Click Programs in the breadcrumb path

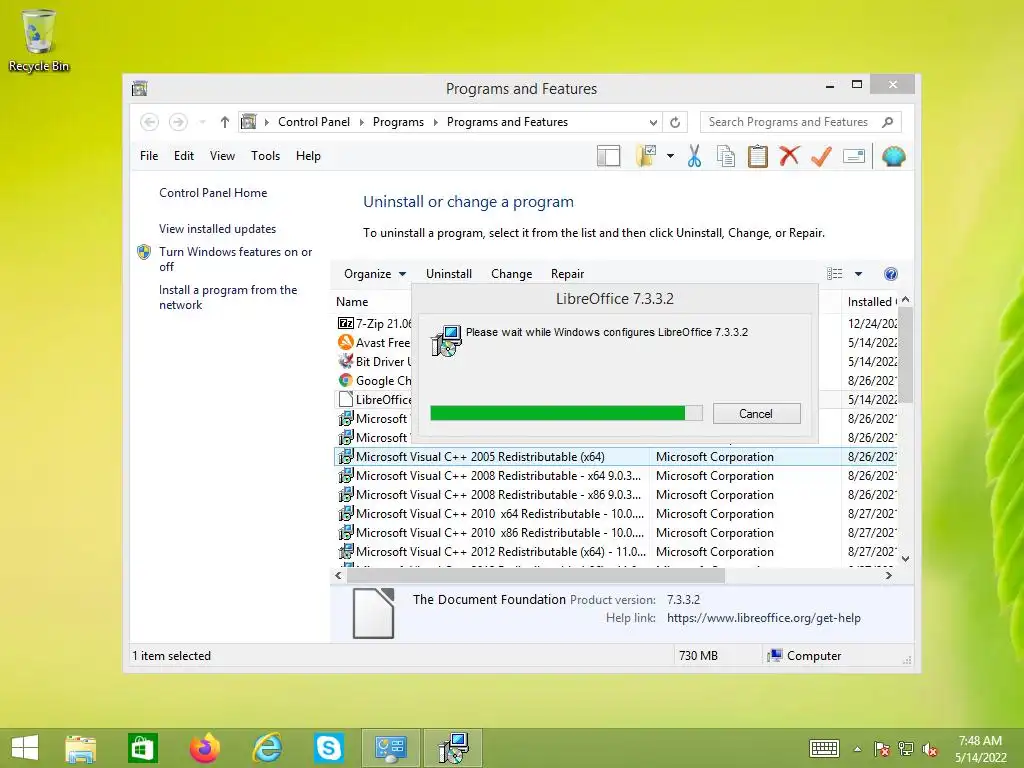pyautogui.click(x=398, y=122)
